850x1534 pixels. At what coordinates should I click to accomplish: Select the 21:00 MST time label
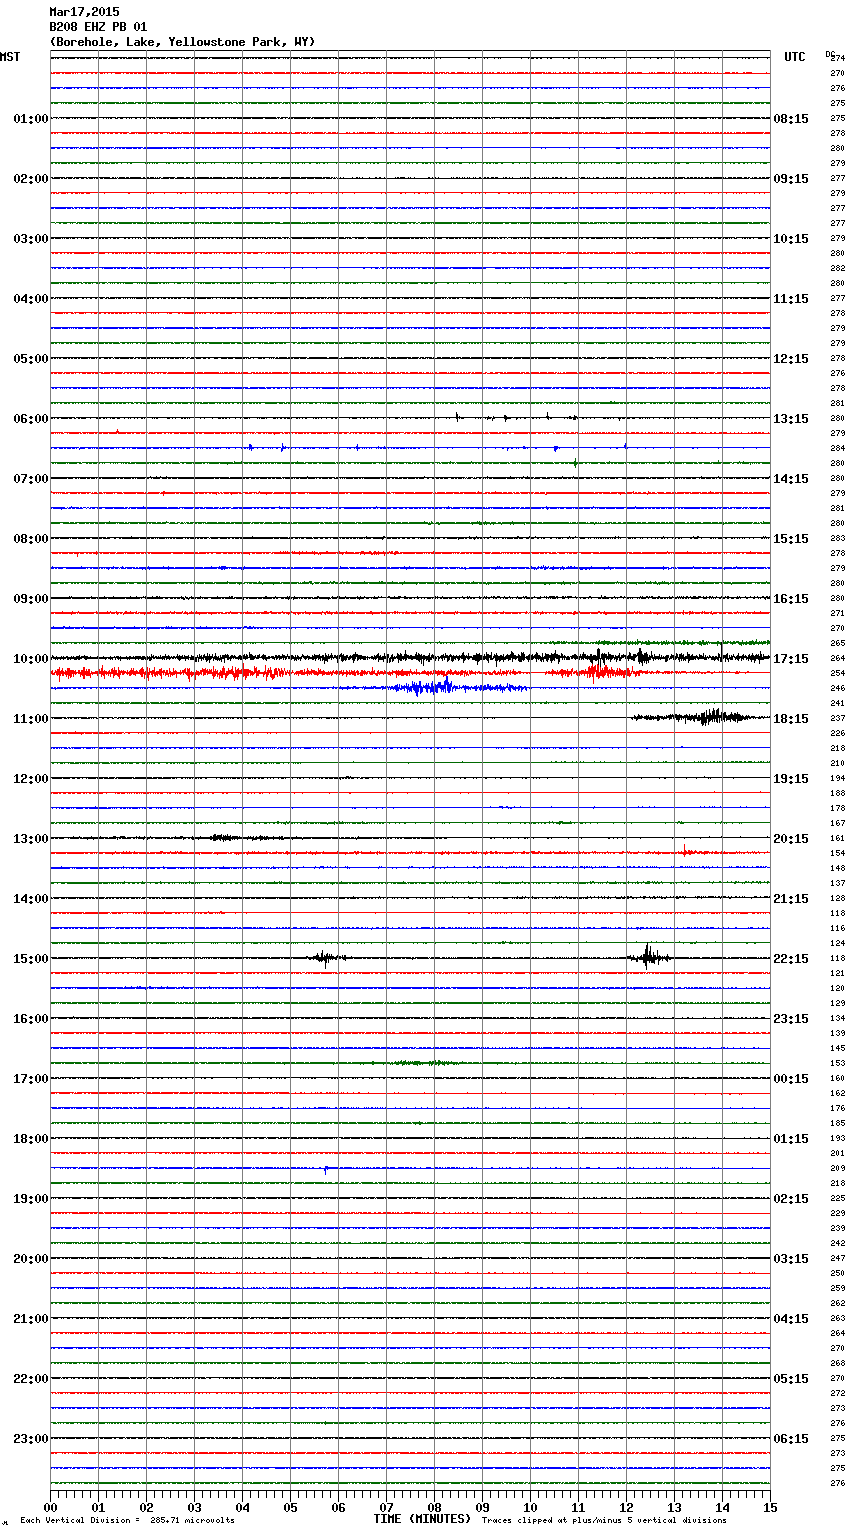30,1319
